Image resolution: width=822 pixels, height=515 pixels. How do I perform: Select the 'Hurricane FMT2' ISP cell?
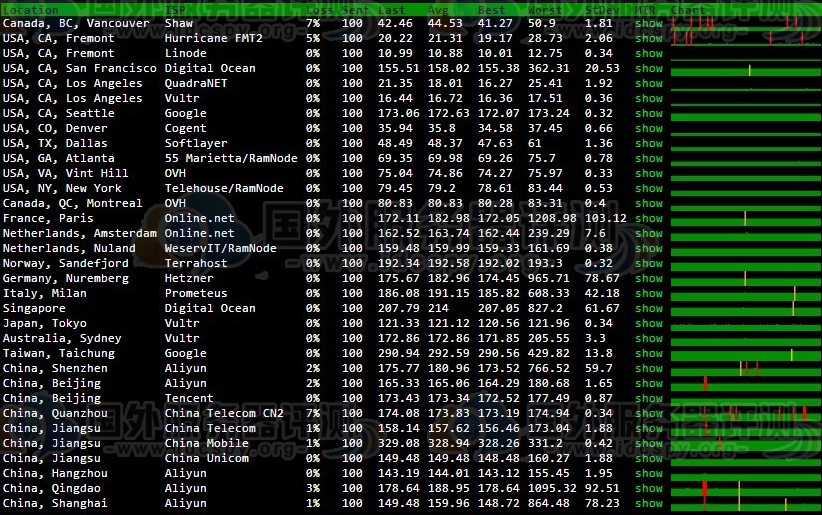pyautogui.click(x=213, y=38)
